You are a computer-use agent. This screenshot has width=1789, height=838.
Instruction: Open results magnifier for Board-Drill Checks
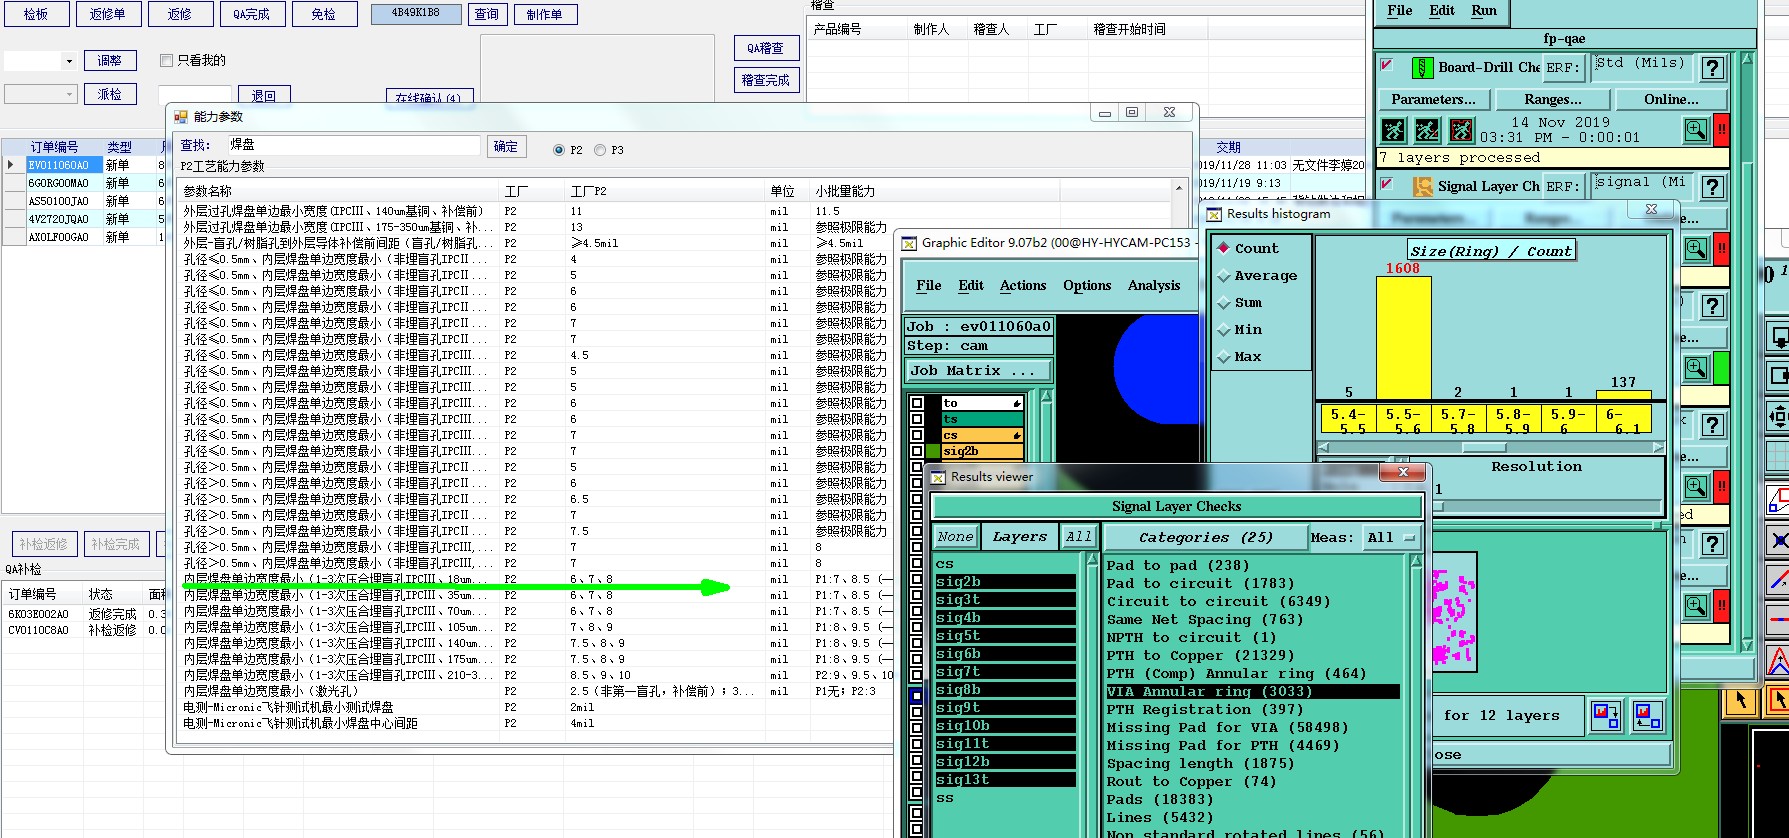click(x=1696, y=130)
